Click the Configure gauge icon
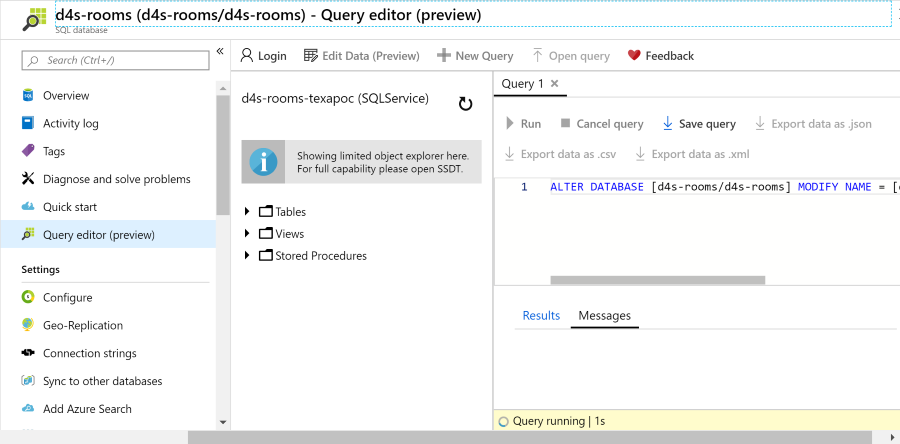The width and height of the screenshot is (900, 444). point(28,297)
